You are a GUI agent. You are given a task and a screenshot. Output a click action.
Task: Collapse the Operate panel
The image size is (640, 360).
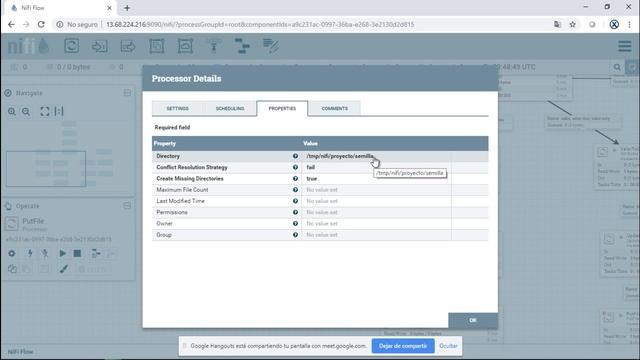(127, 206)
